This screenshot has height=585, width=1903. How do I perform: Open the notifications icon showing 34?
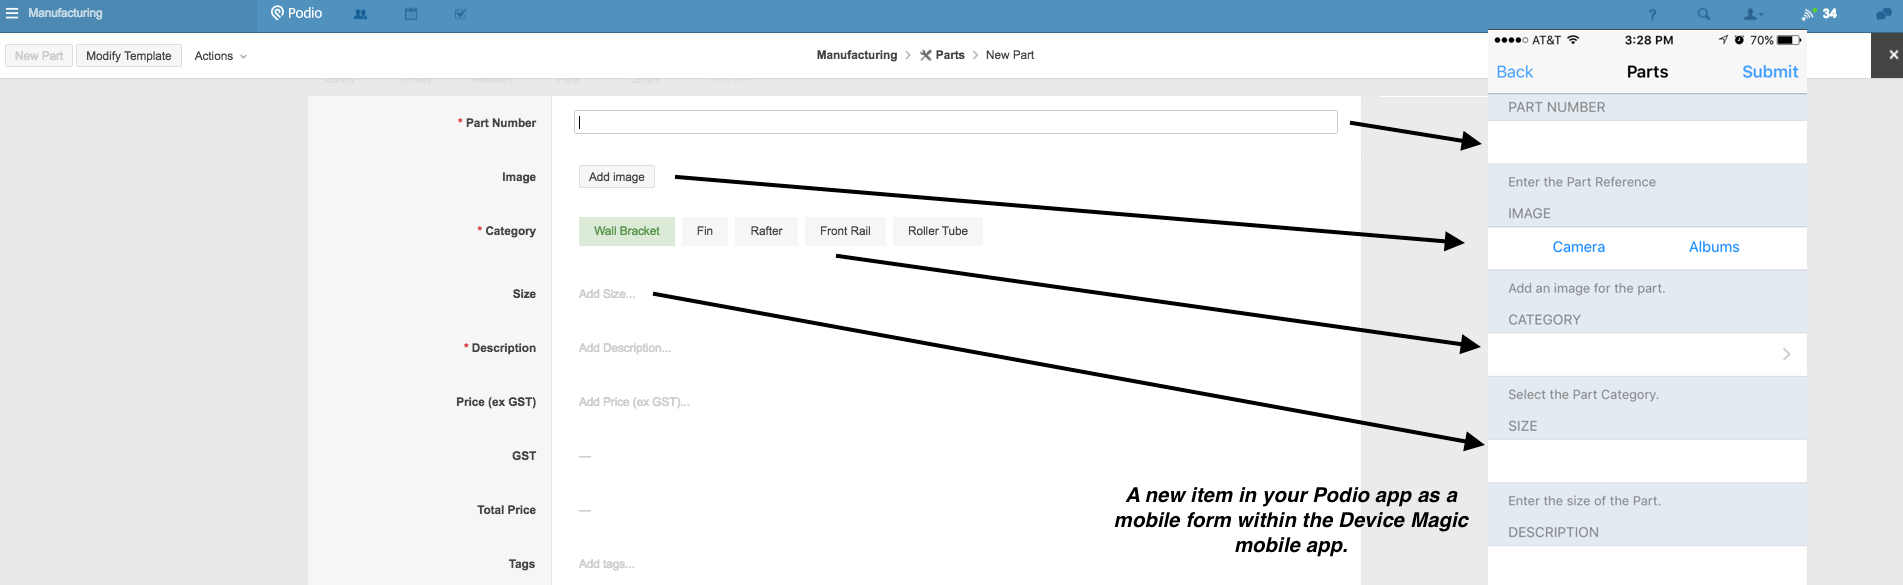(x=1819, y=14)
